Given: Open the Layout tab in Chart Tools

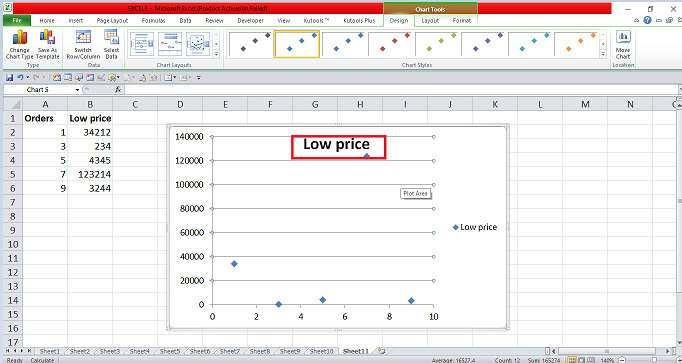Looking at the screenshot, I should [430, 20].
